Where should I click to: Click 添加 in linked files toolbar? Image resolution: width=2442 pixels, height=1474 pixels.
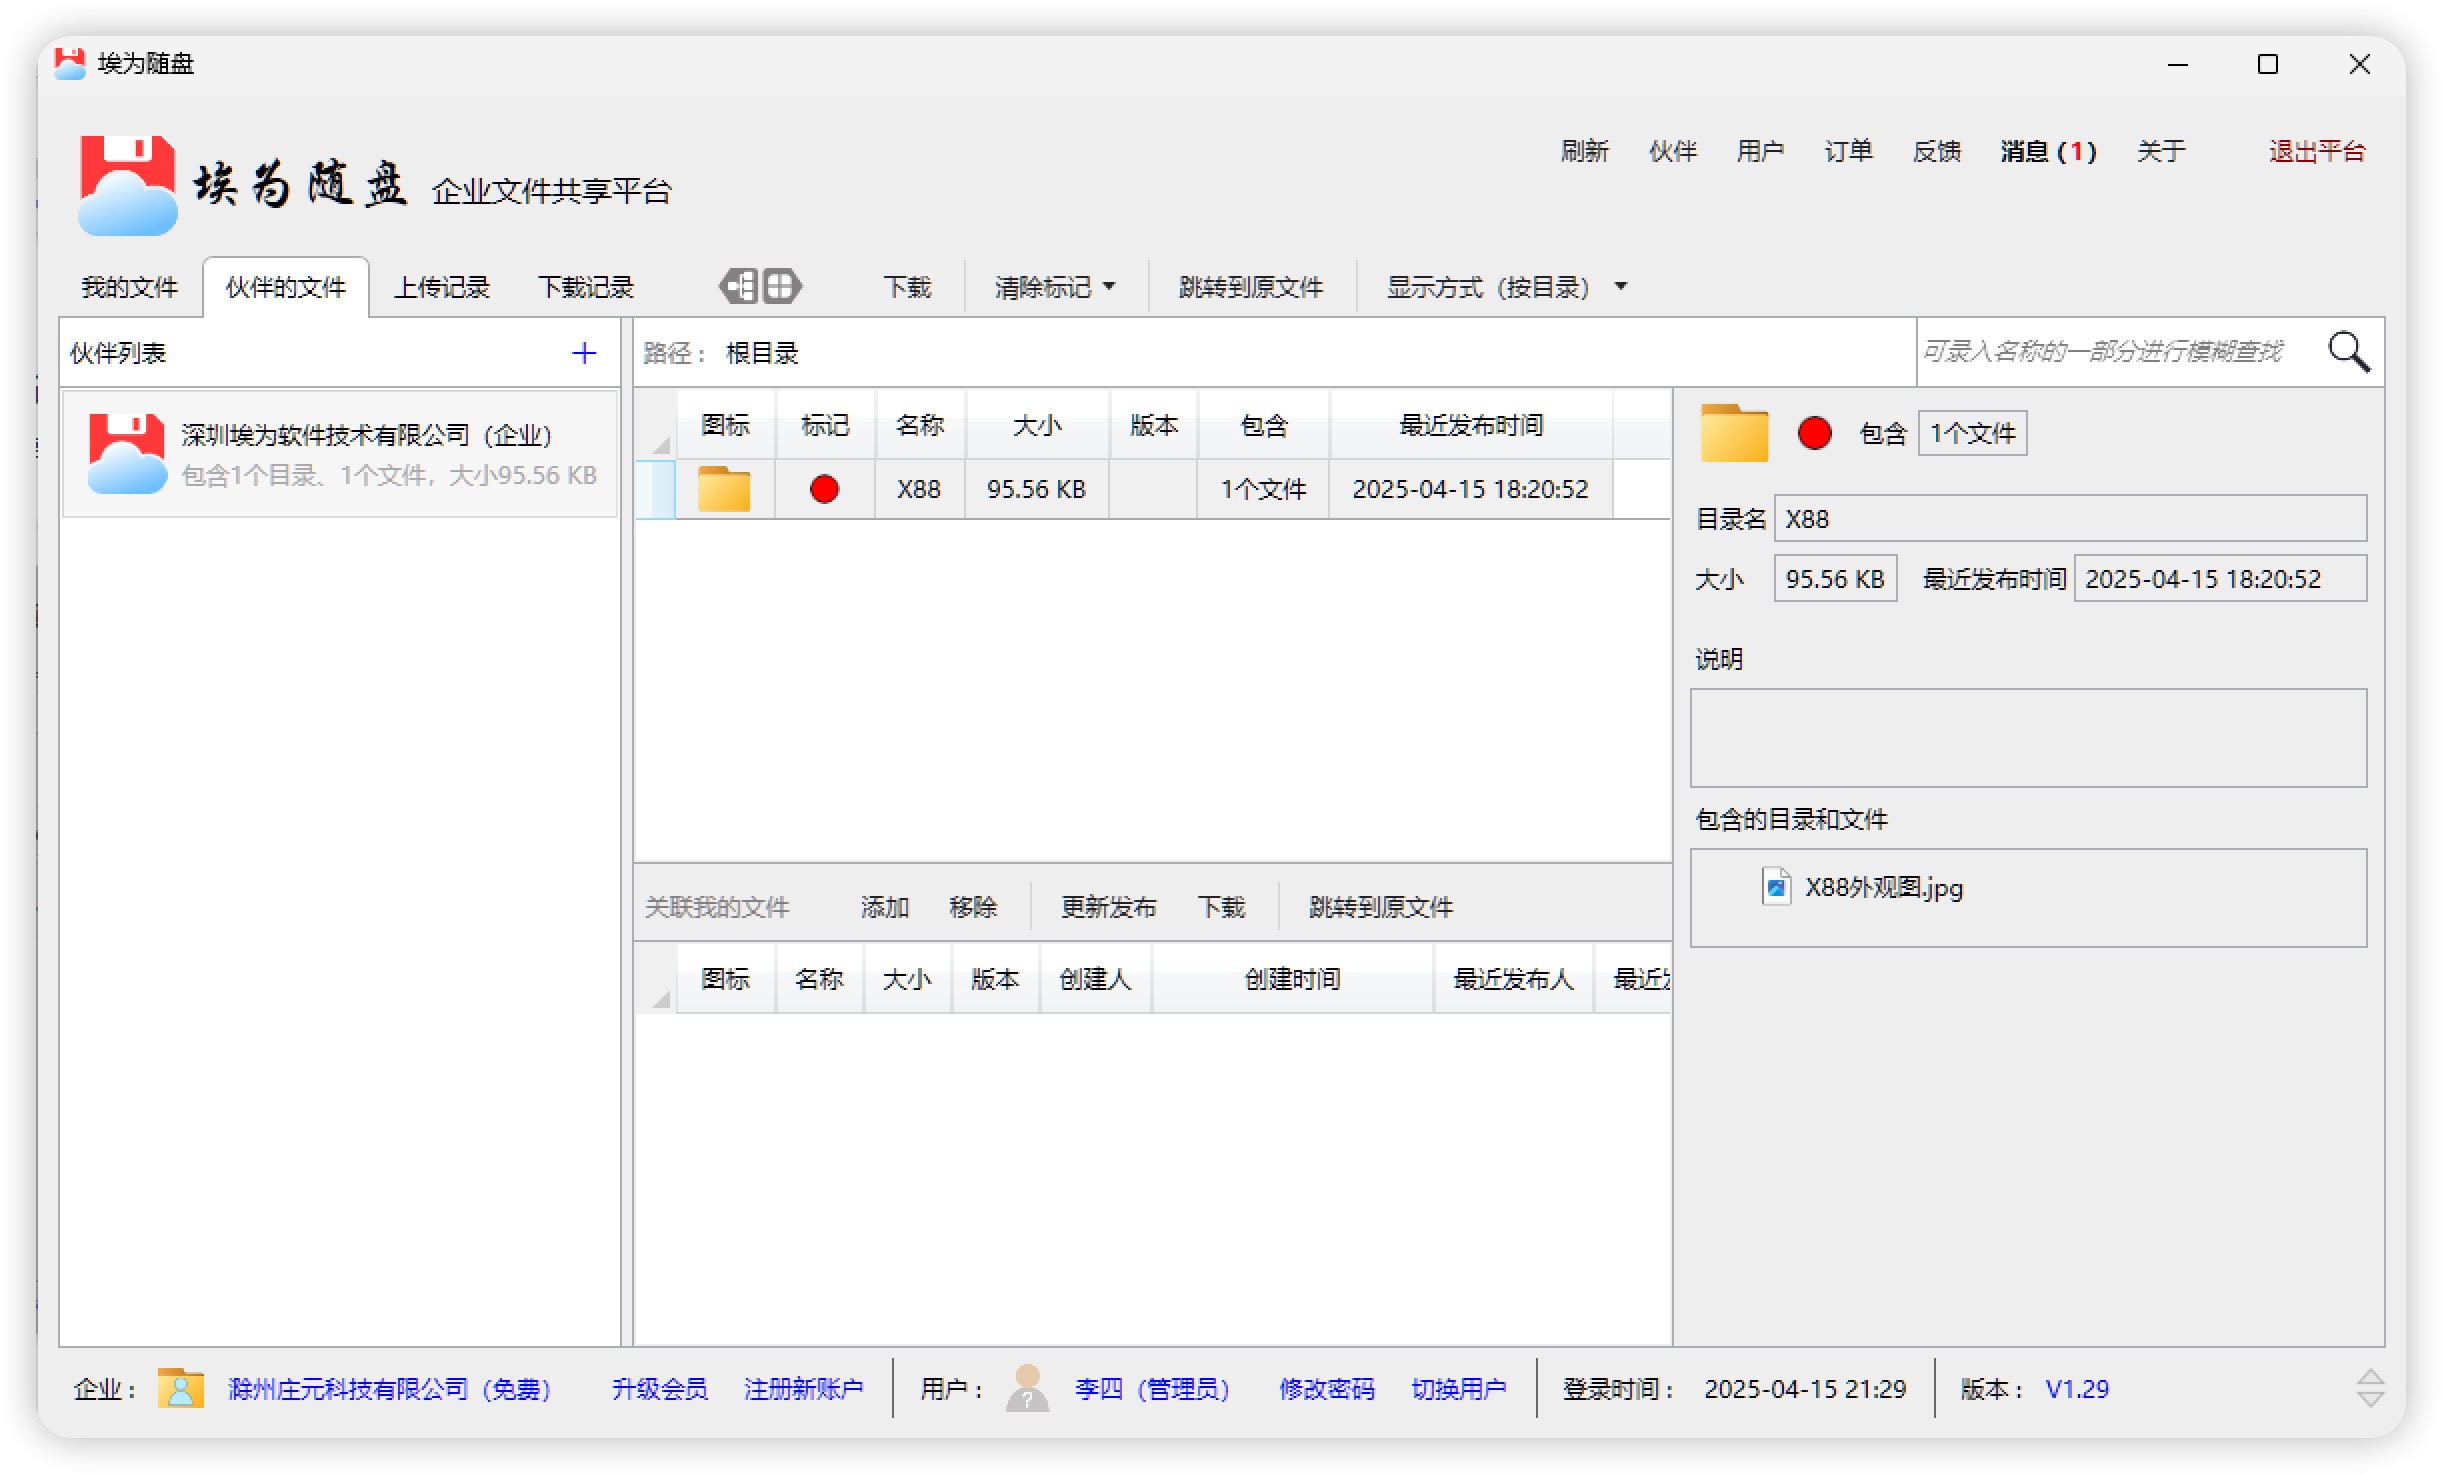[884, 907]
